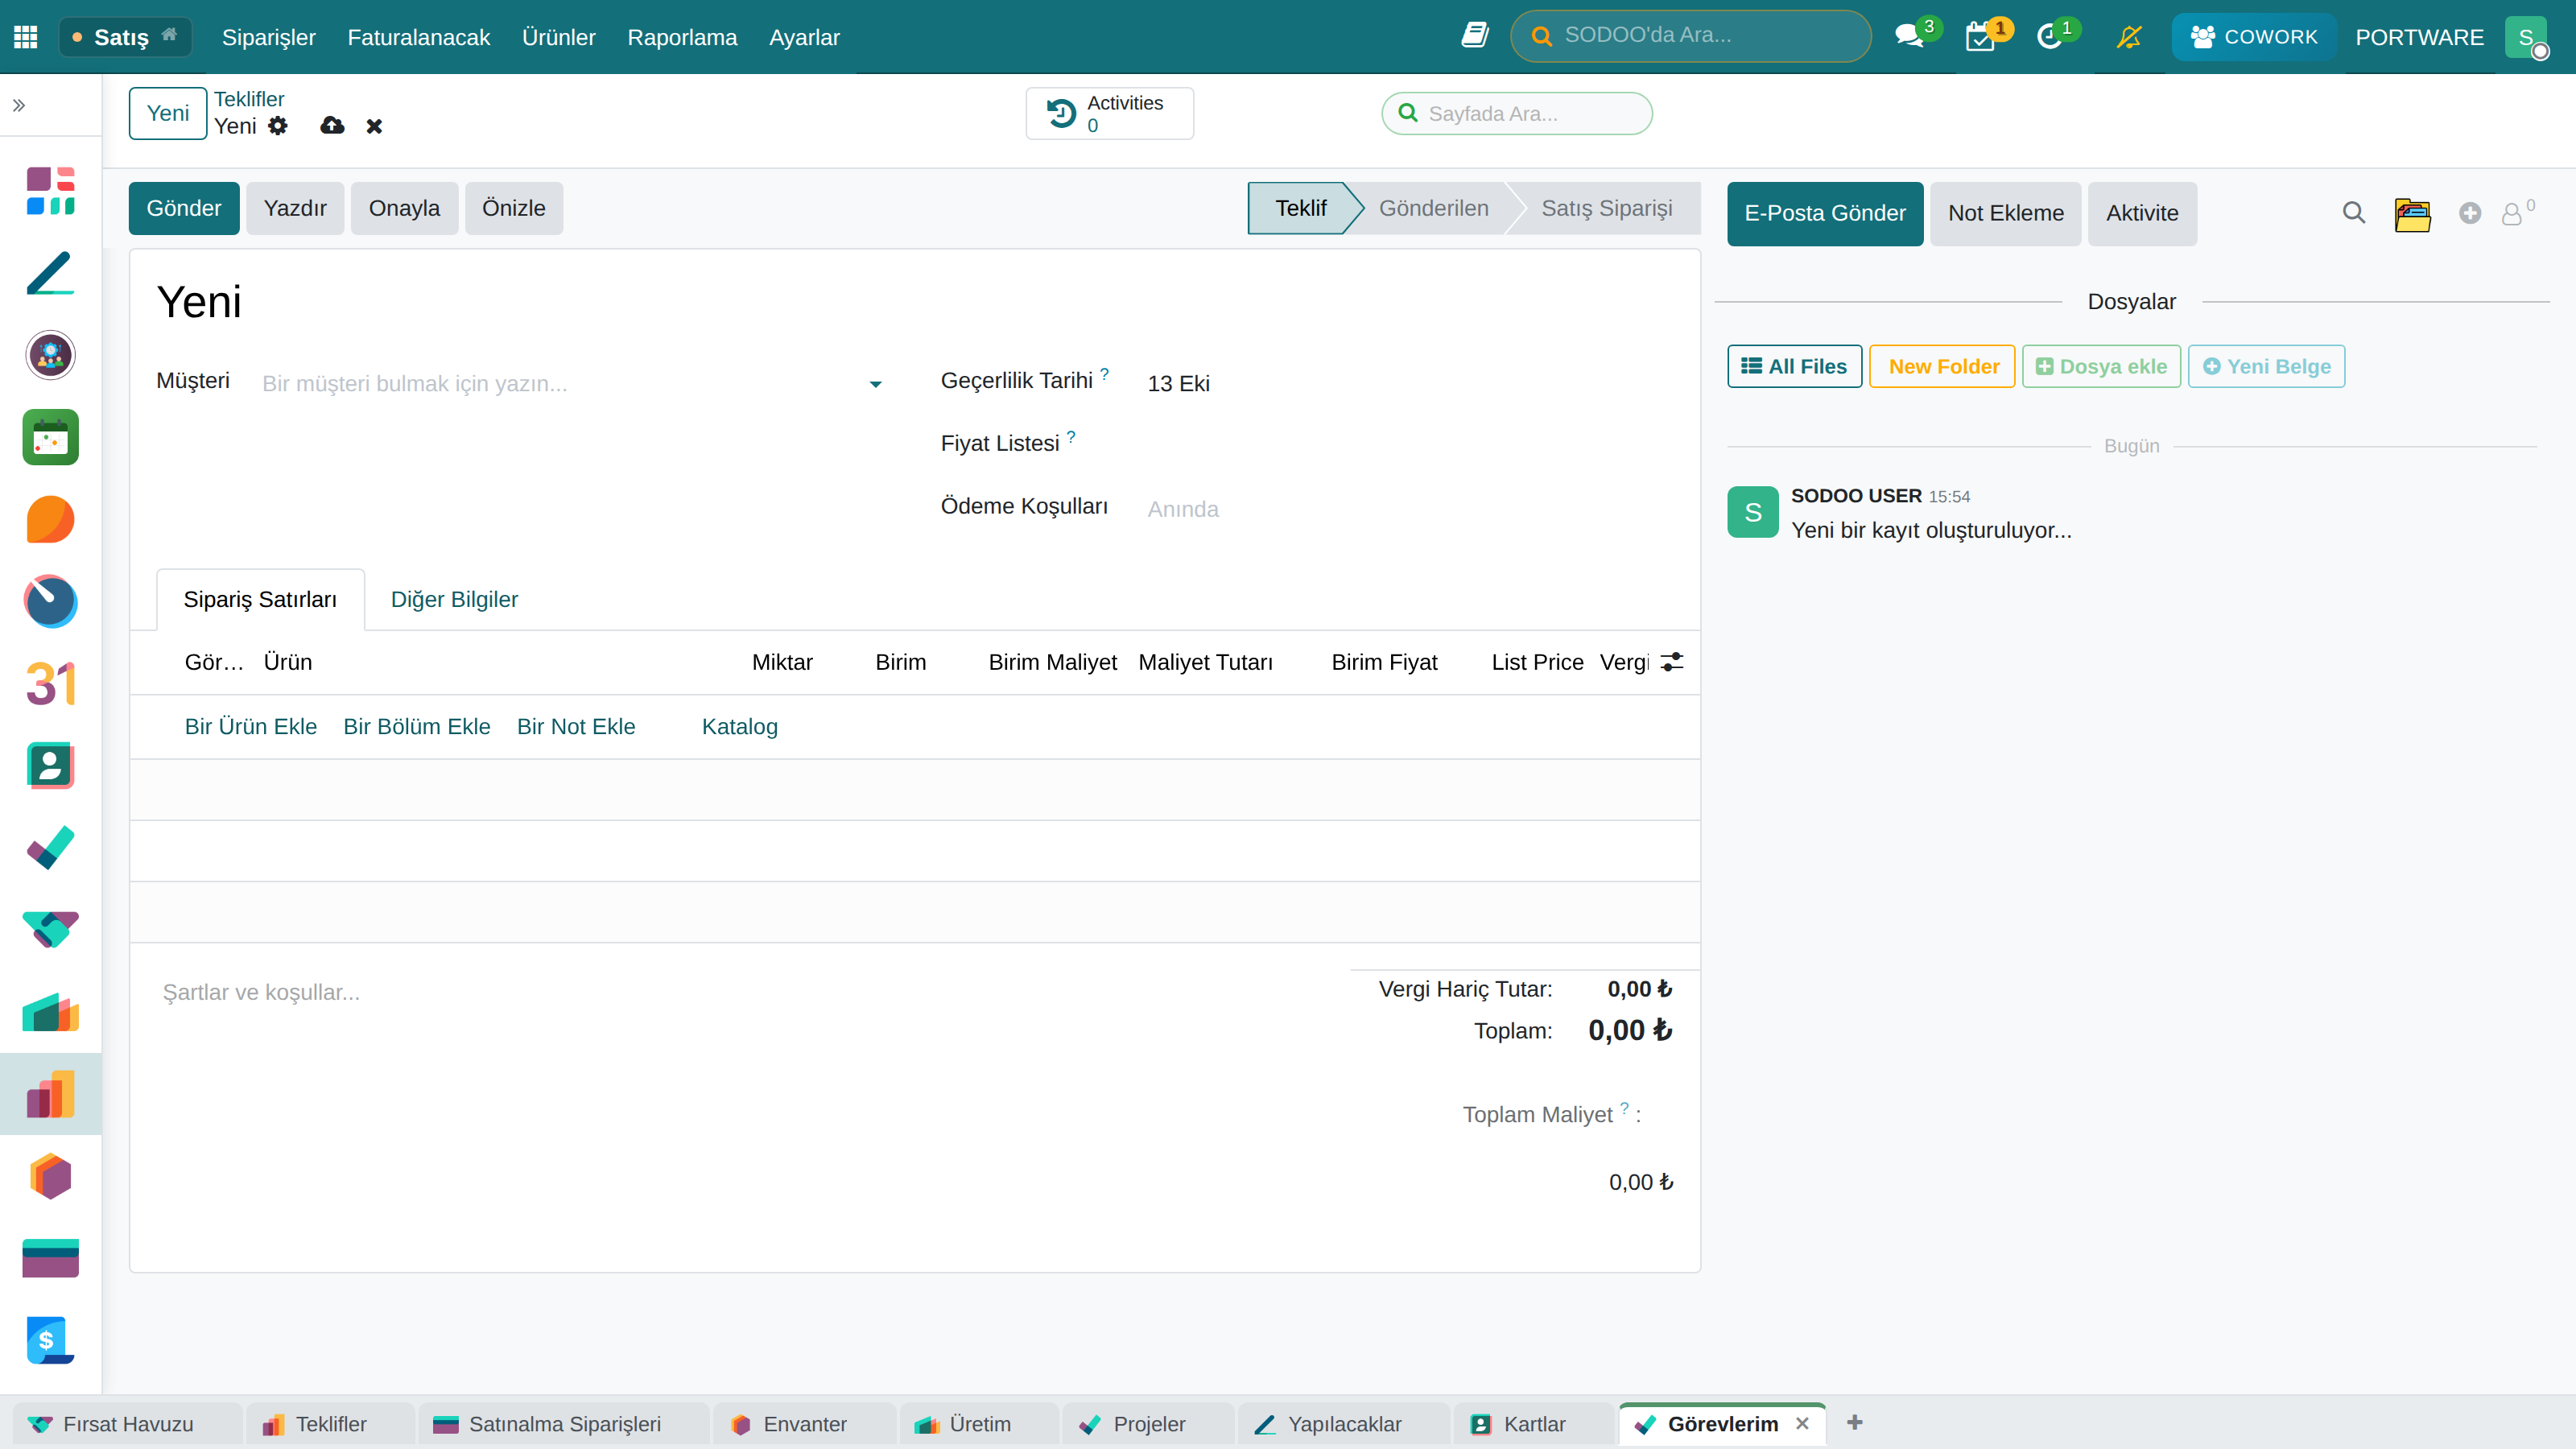Open the manufacturing app in sidebar

[50, 1012]
